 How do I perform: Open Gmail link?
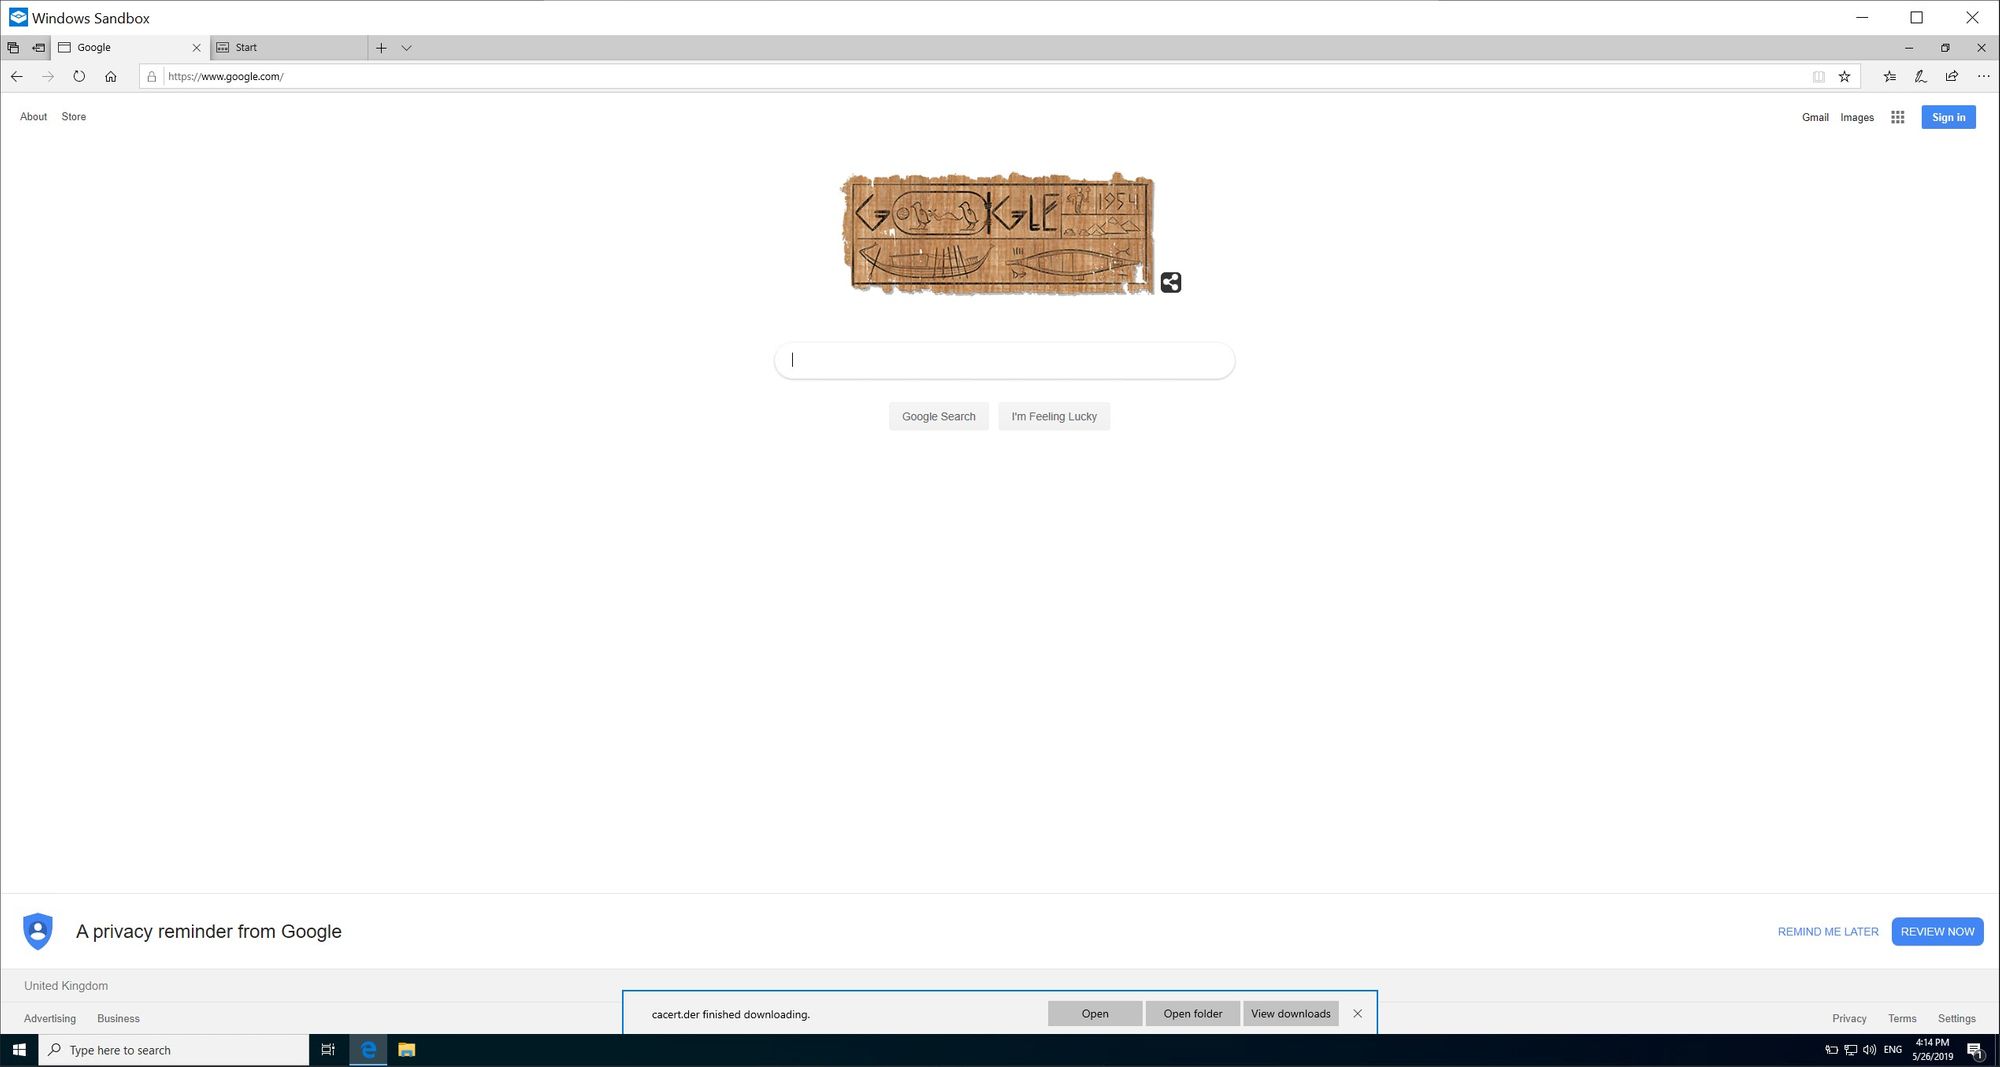tap(1815, 117)
